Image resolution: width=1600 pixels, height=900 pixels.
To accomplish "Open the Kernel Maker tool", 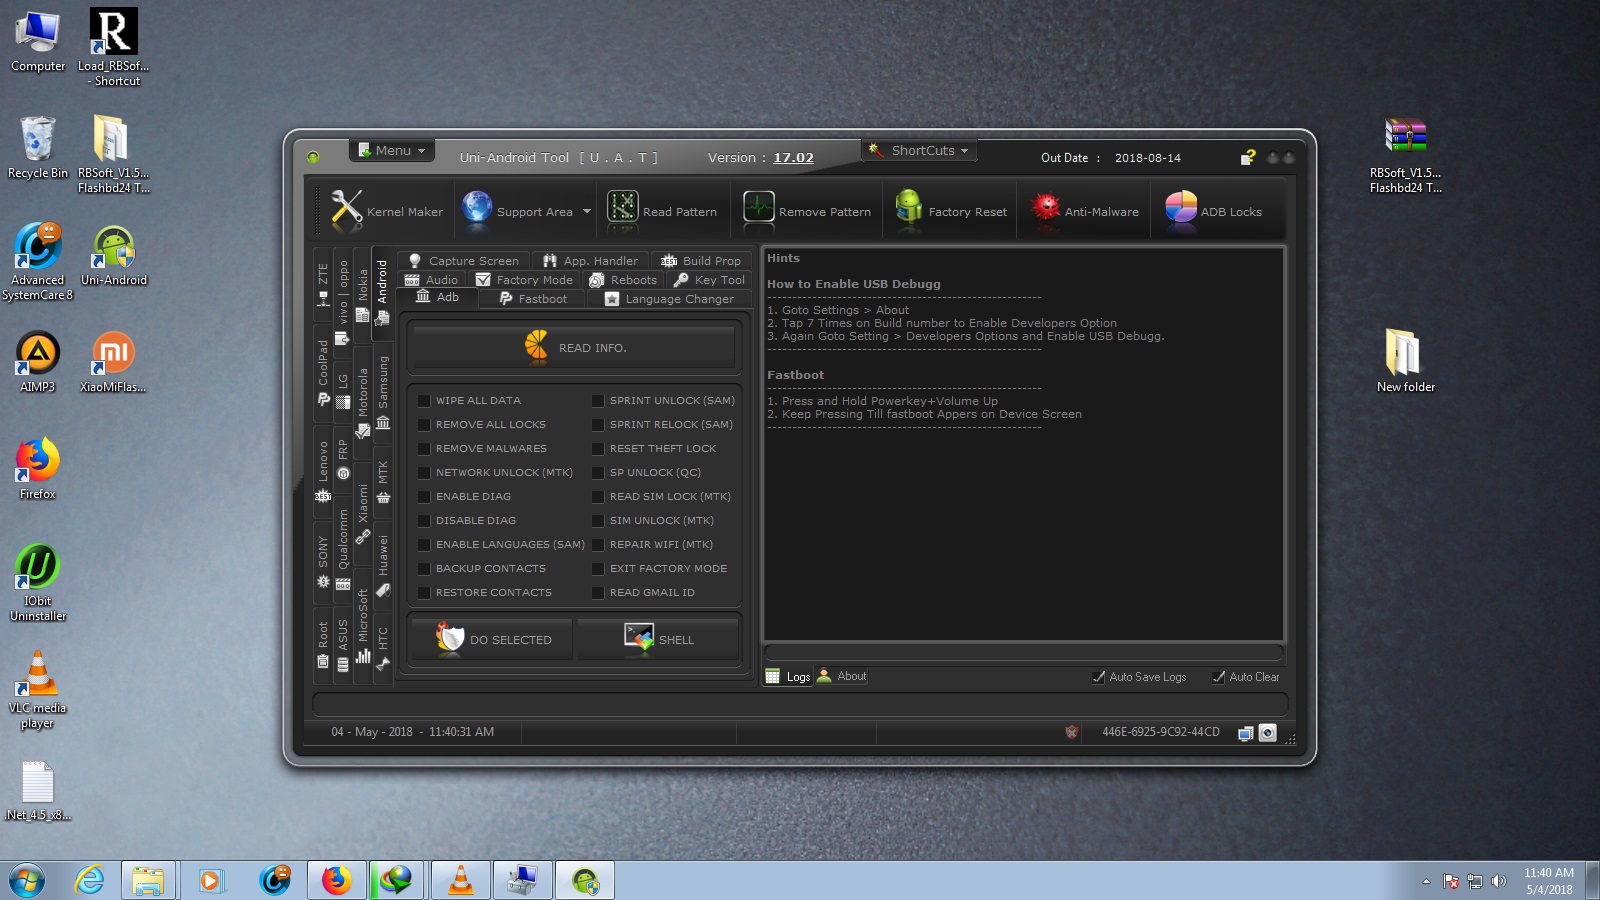I will click(x=386, y=210).
